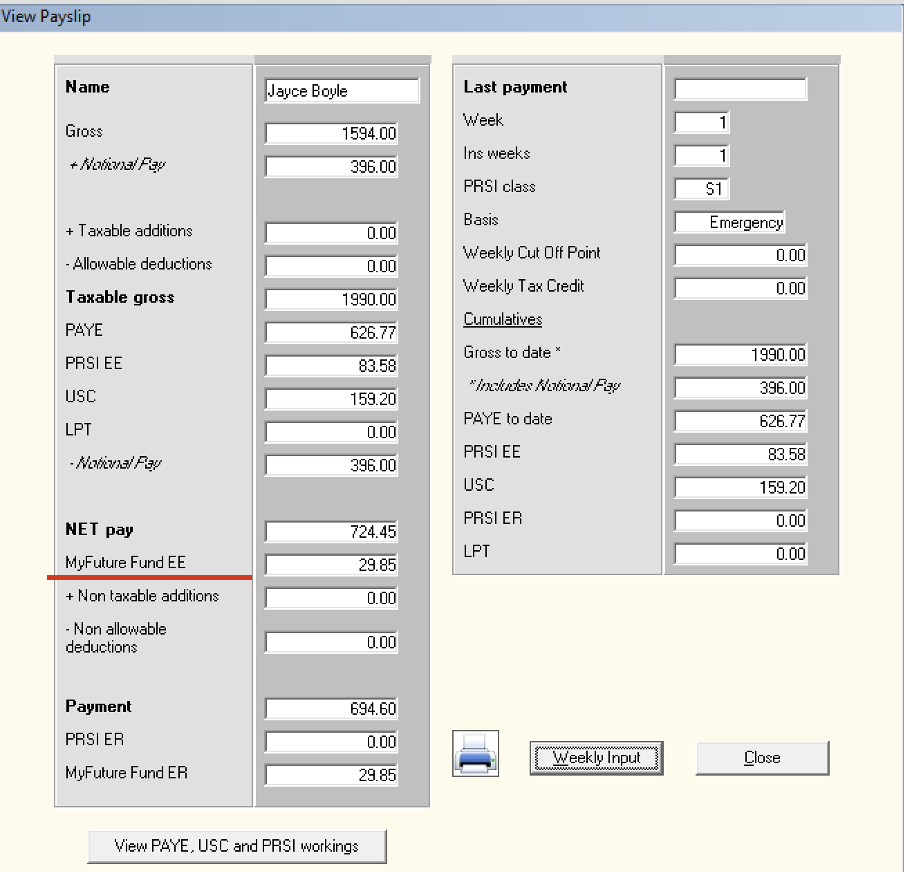
Task: Click the MyFuture Fund ER field
Action: point(331,775)
